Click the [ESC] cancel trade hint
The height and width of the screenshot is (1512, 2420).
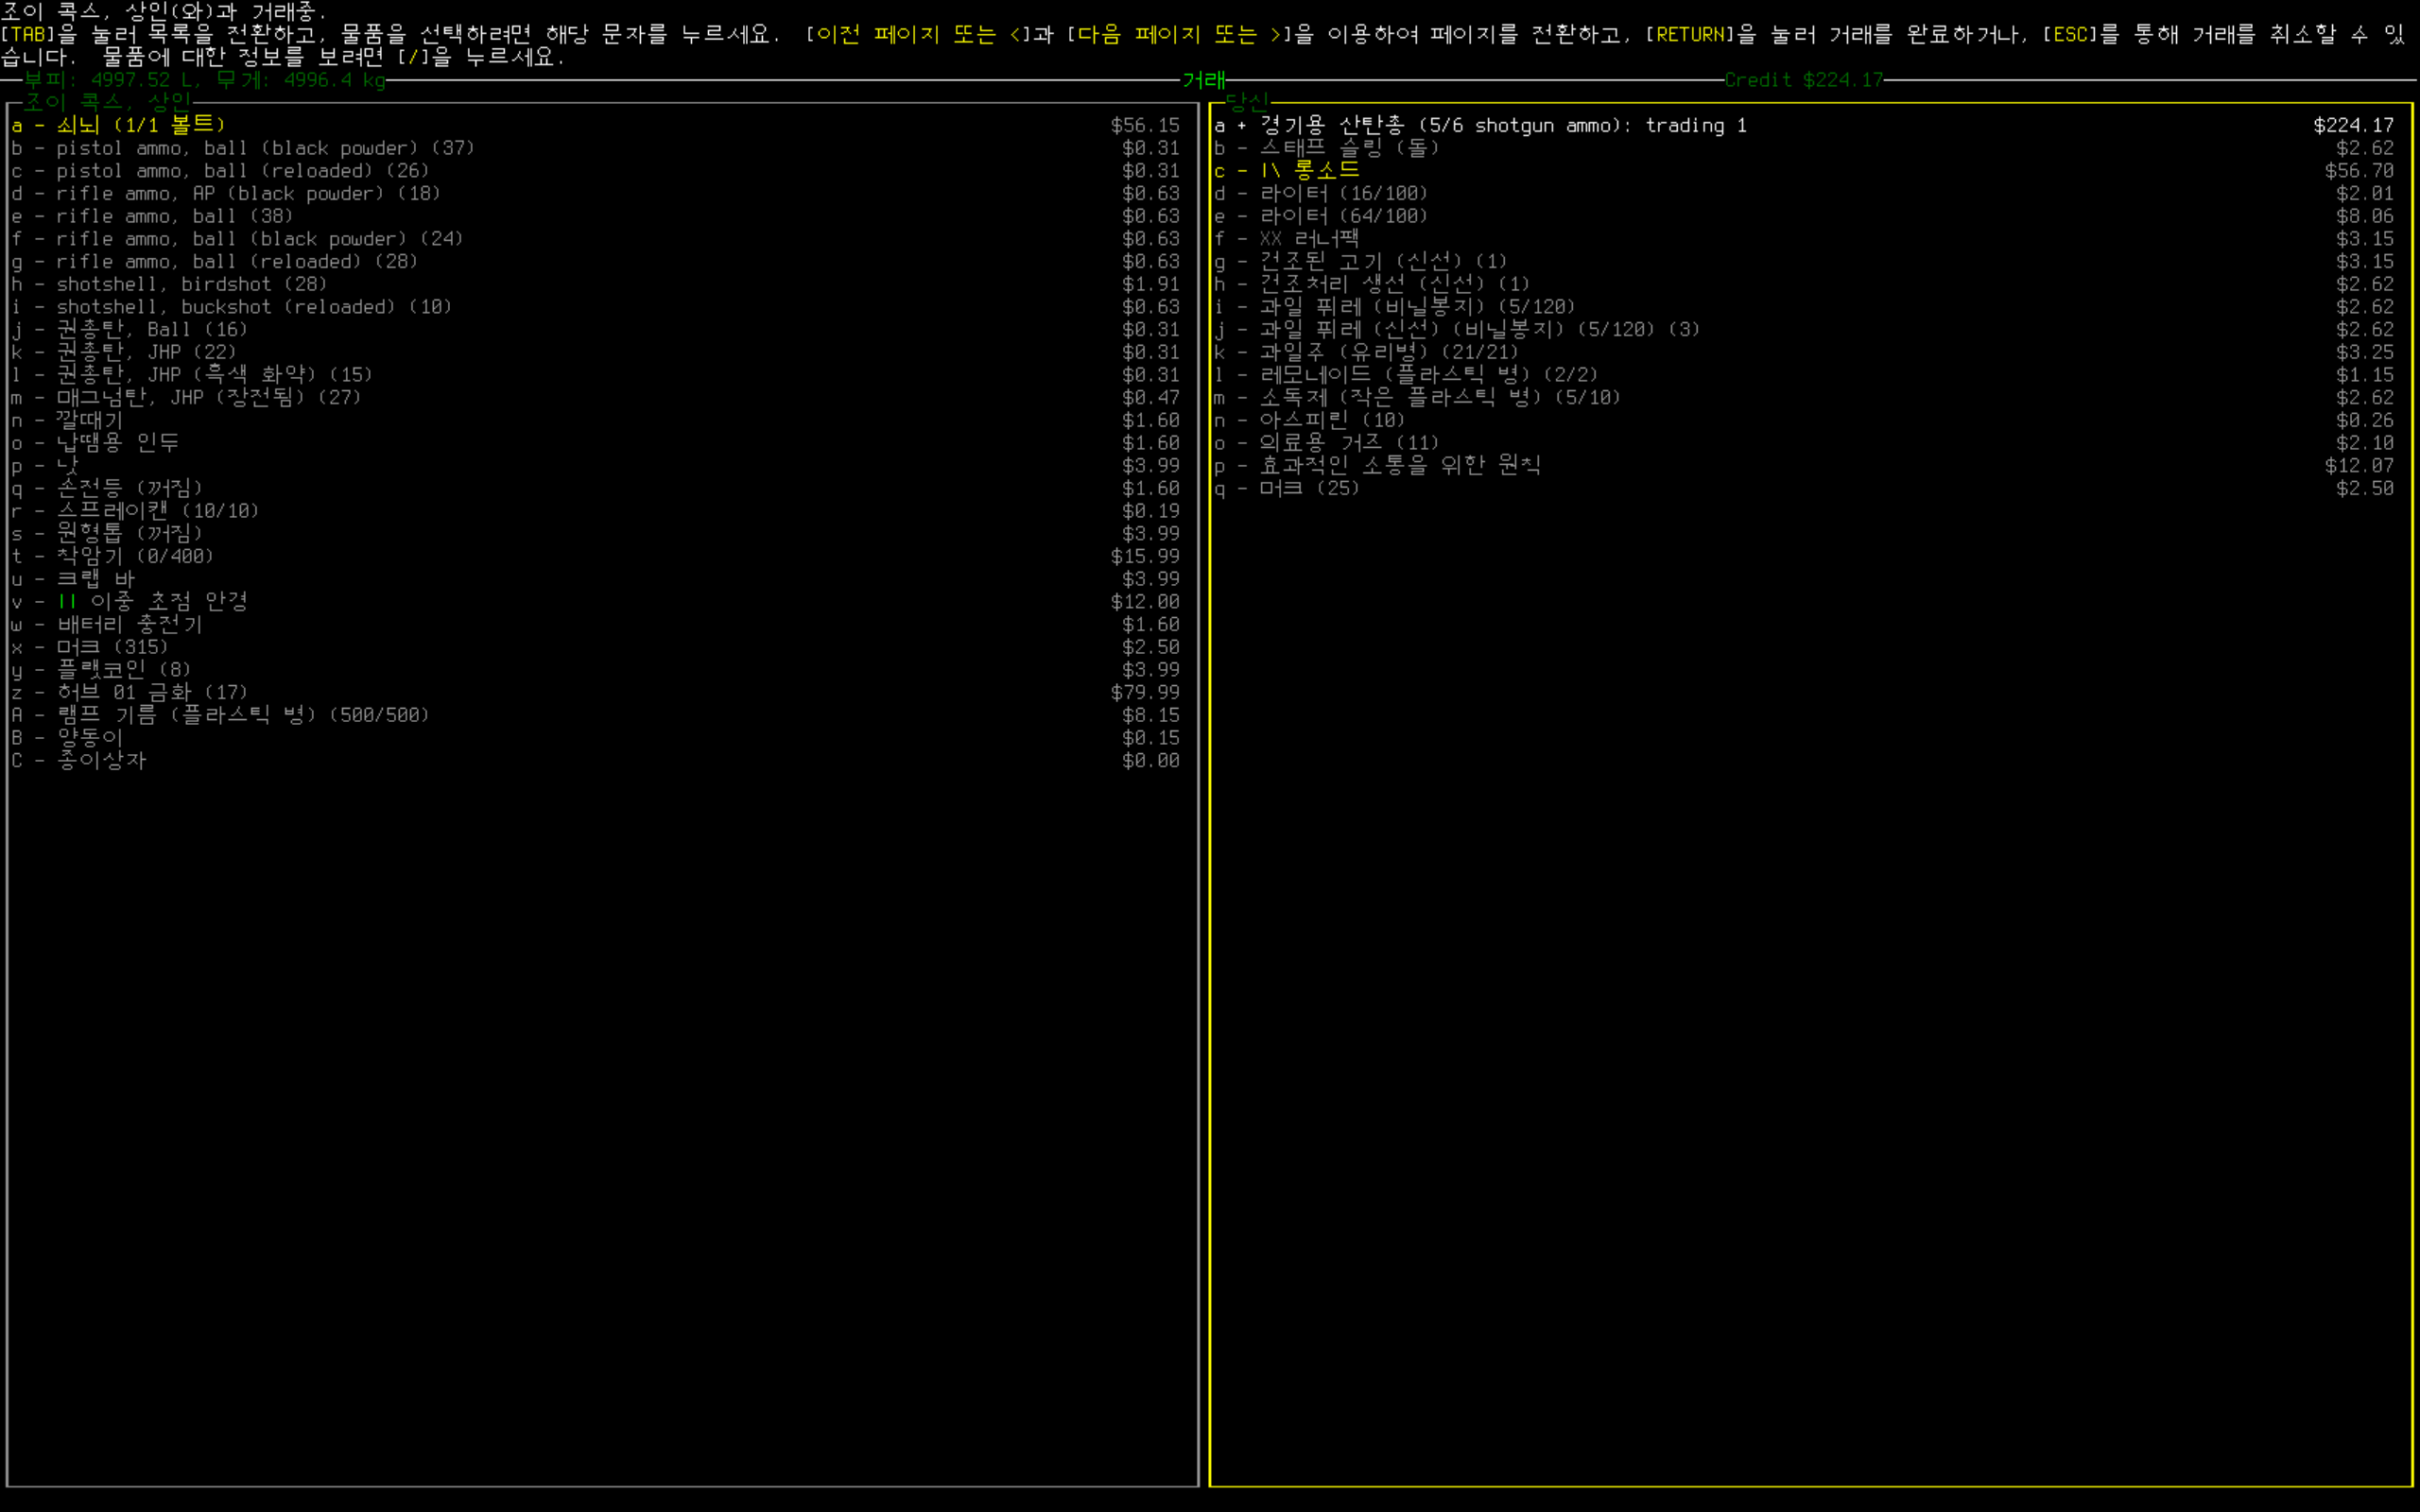(2069, 35)
